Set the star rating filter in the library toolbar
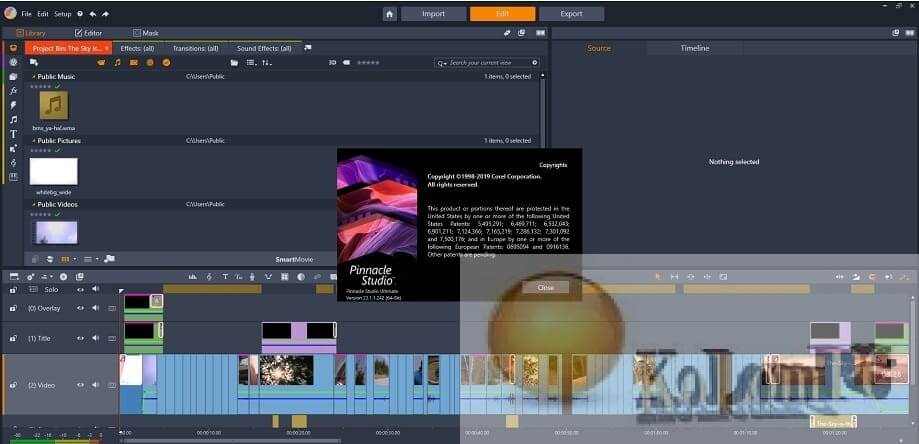 (x=368, y=63)
